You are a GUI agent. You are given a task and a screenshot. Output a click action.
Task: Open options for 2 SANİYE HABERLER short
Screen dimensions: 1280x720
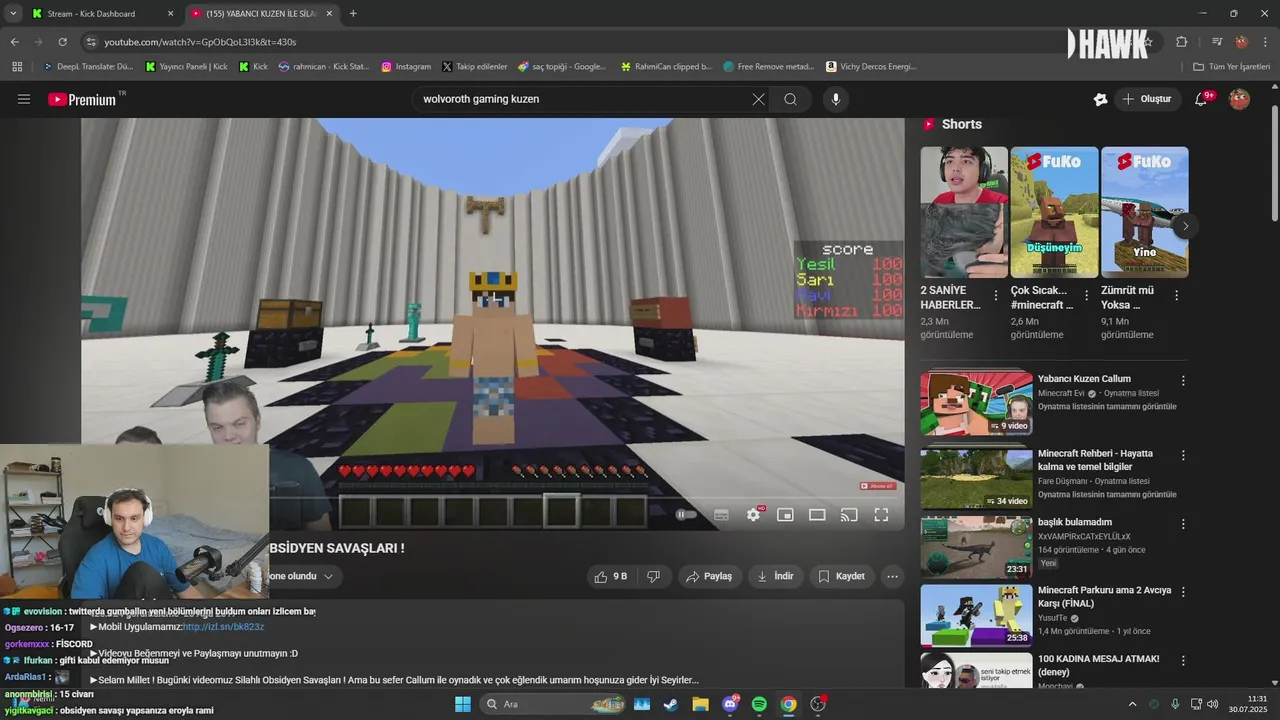click(995, 296)
